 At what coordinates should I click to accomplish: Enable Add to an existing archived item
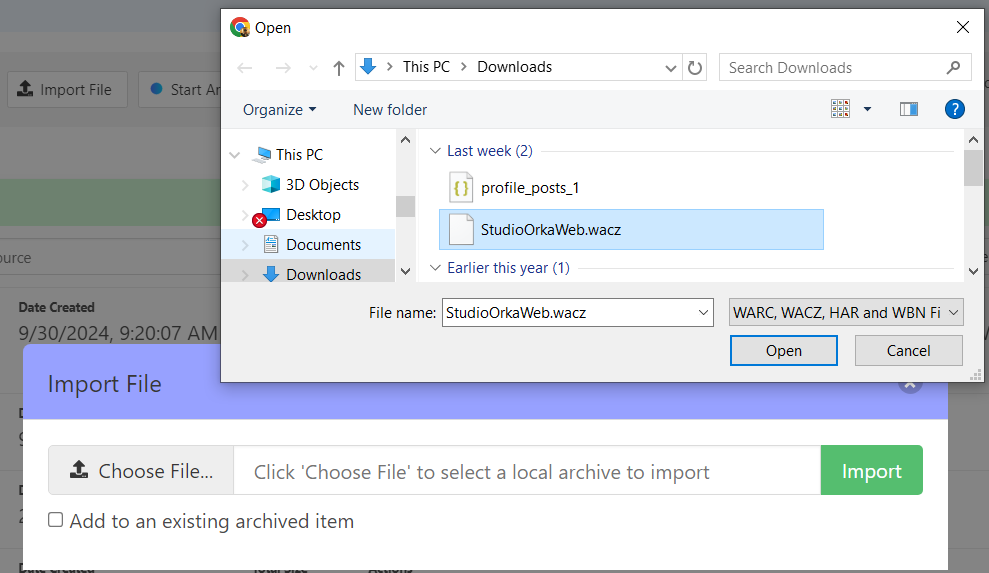pos(56,520)
